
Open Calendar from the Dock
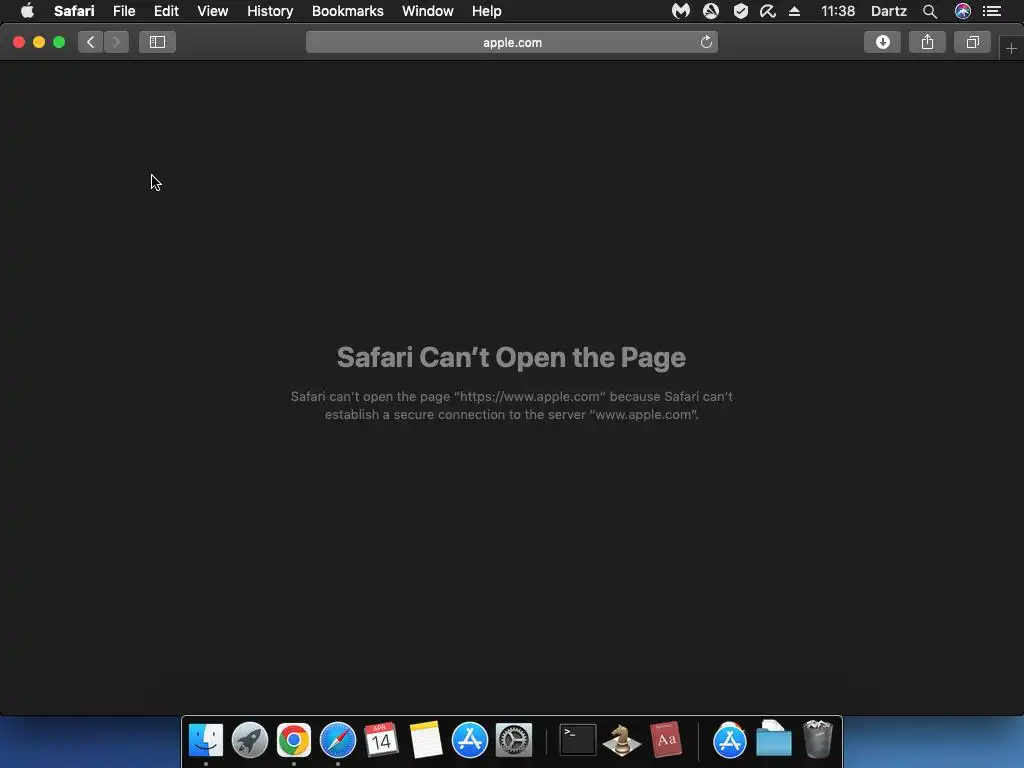381,740
